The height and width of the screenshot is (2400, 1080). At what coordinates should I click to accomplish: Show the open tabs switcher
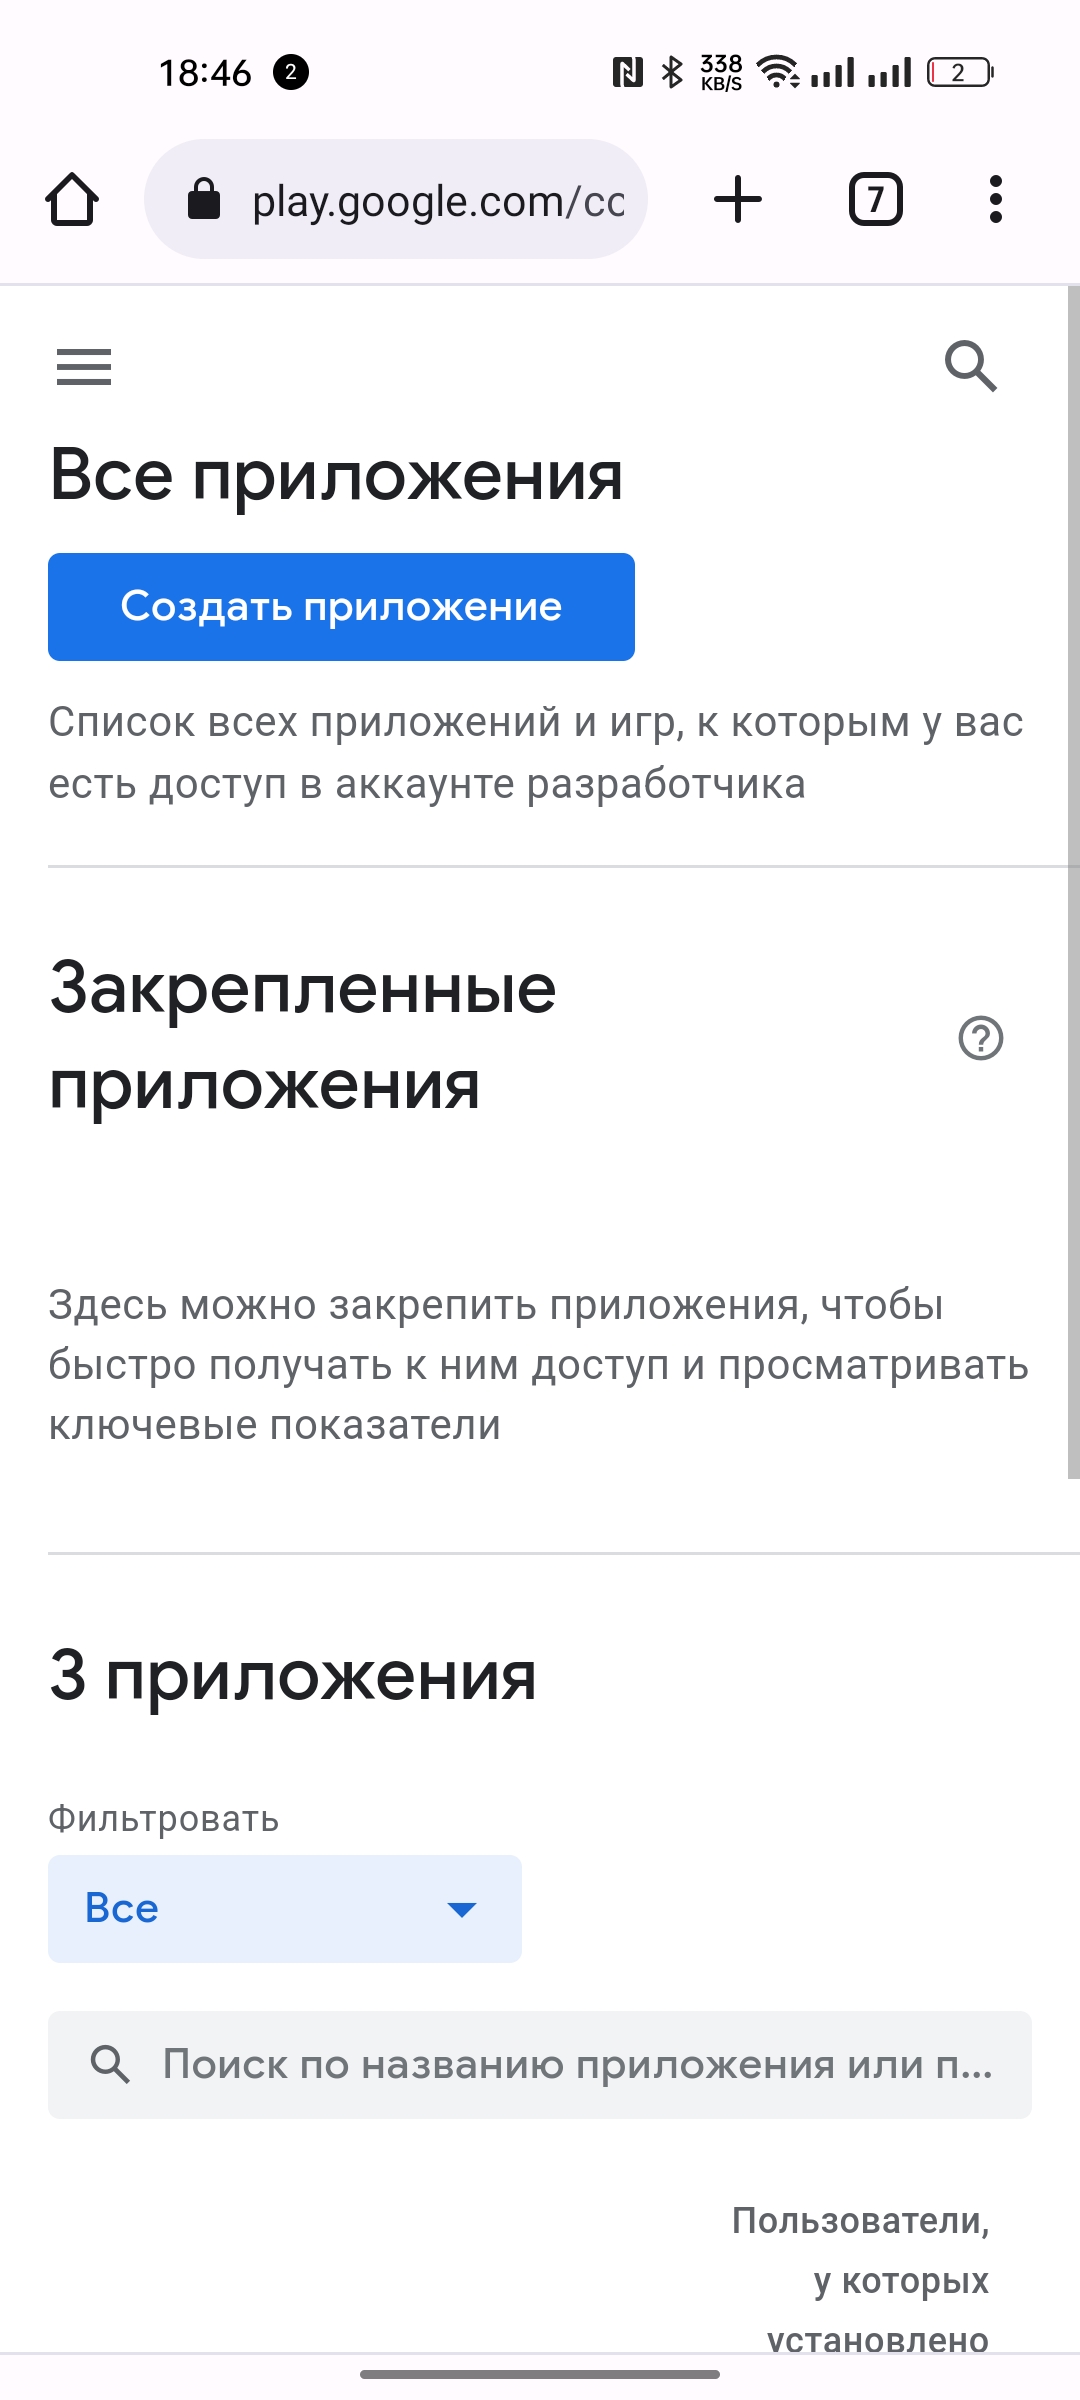[x=876, y=199]
